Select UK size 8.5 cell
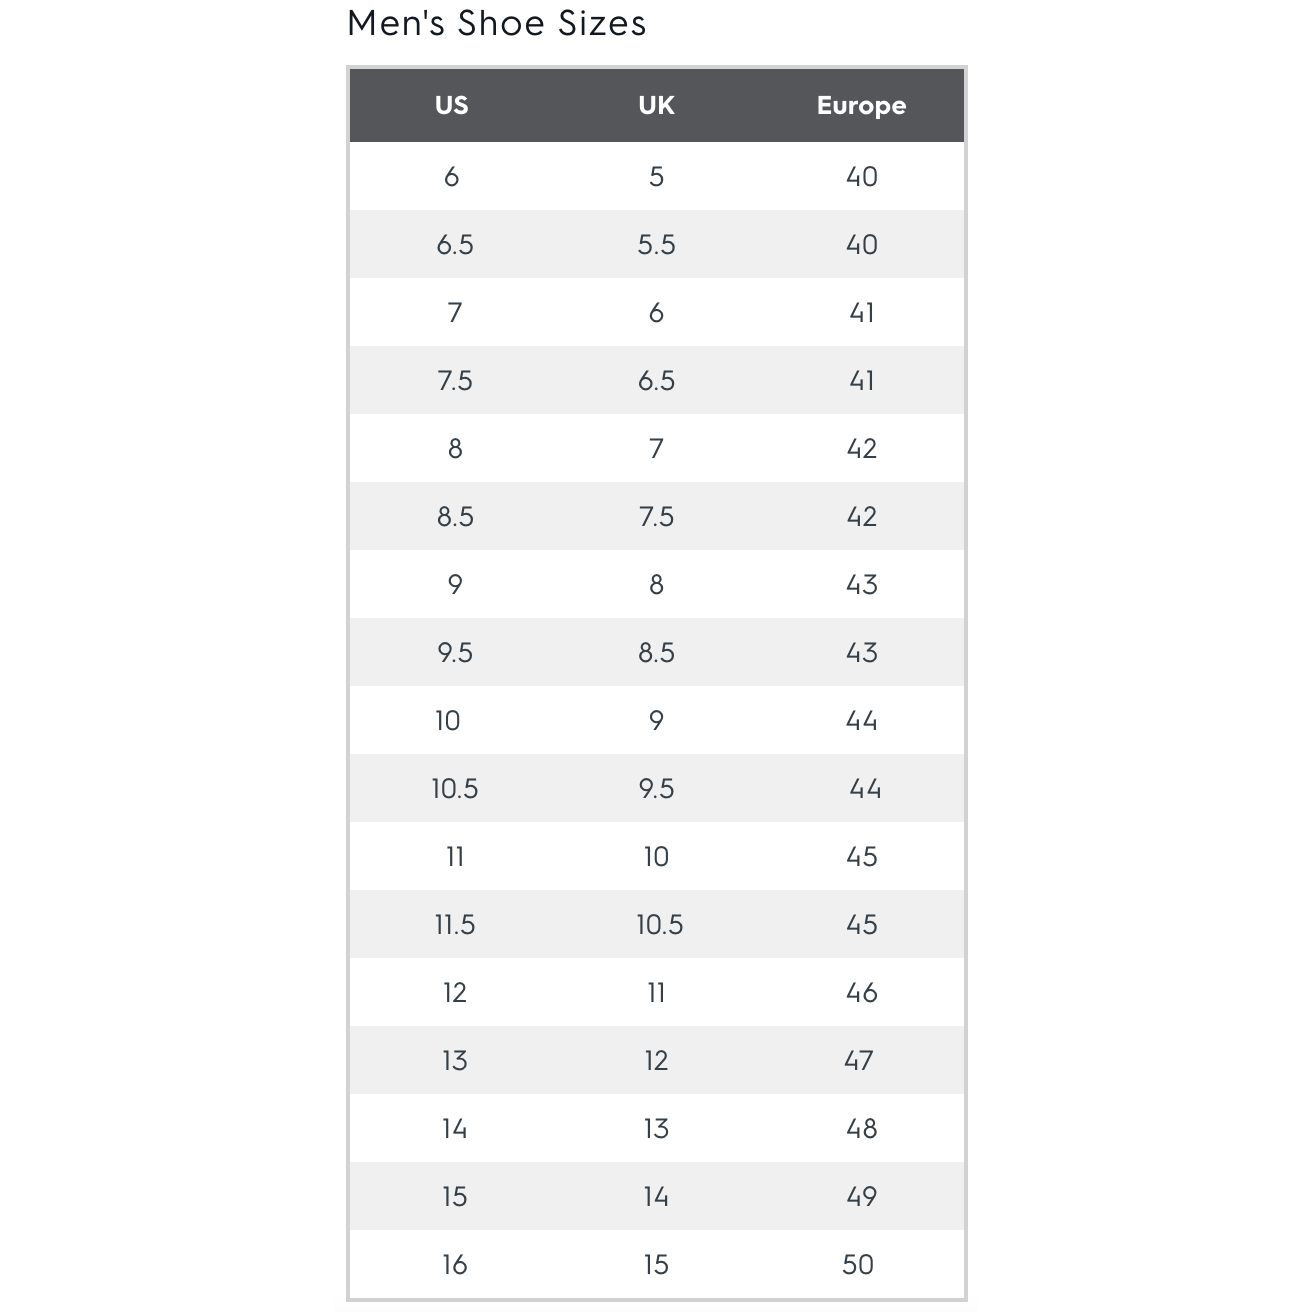Screen dimensions: 1312x1312 (656, 653)
